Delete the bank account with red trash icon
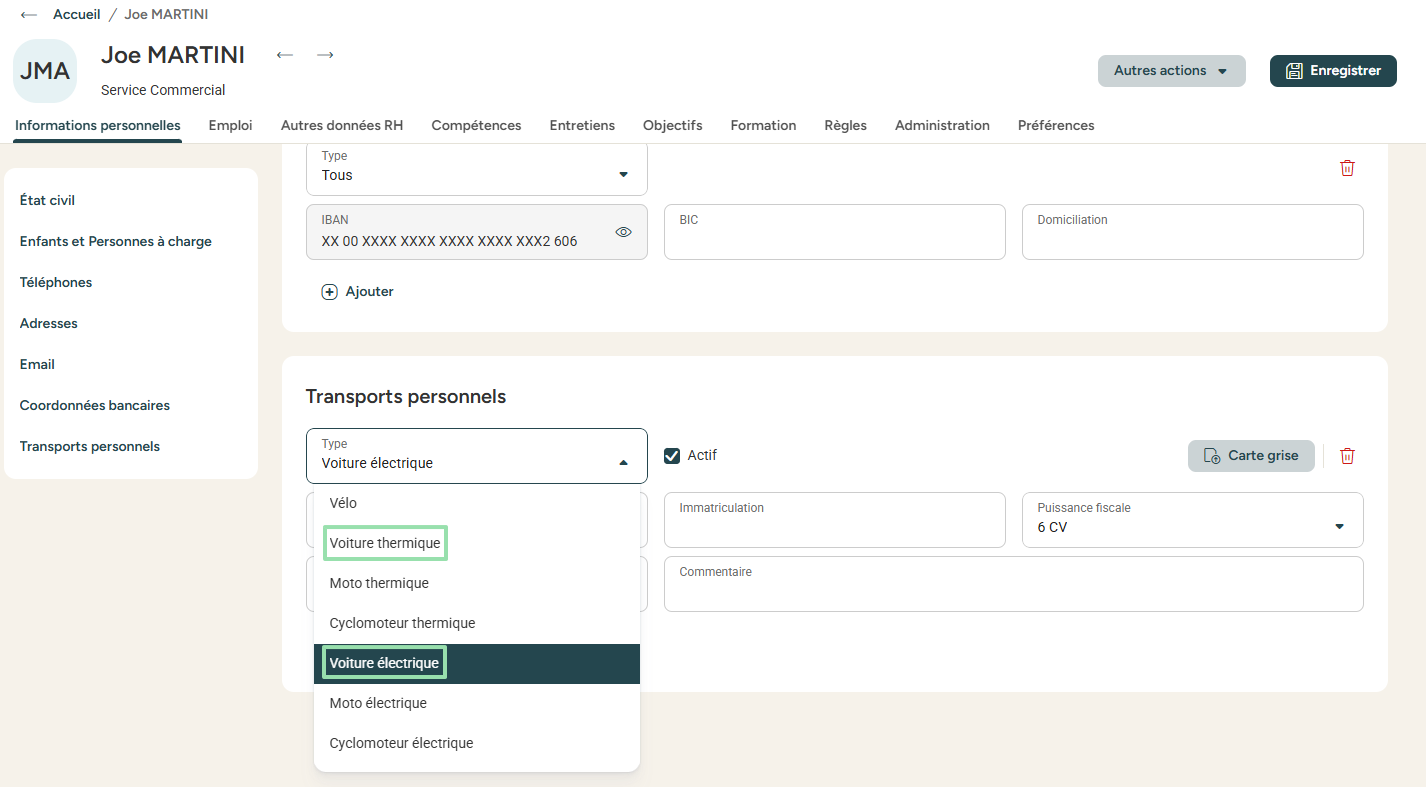The height and width of the screenshot is (787, 1426). click(x=1347, y=168)
